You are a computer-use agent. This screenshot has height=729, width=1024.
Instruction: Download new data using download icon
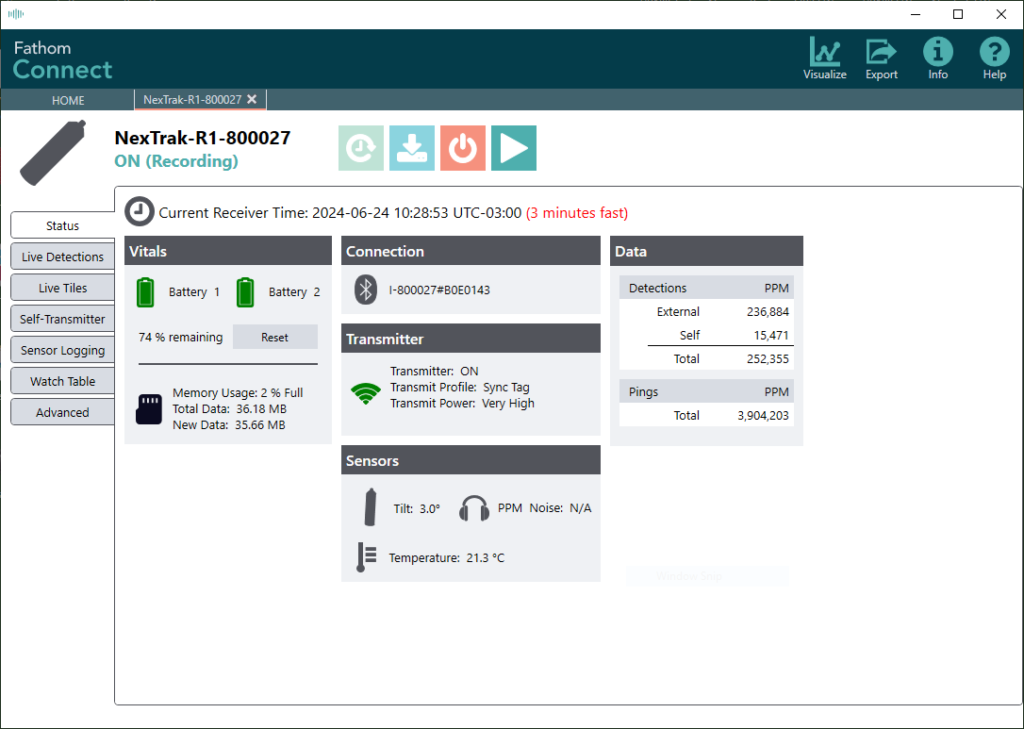(411, 147)
